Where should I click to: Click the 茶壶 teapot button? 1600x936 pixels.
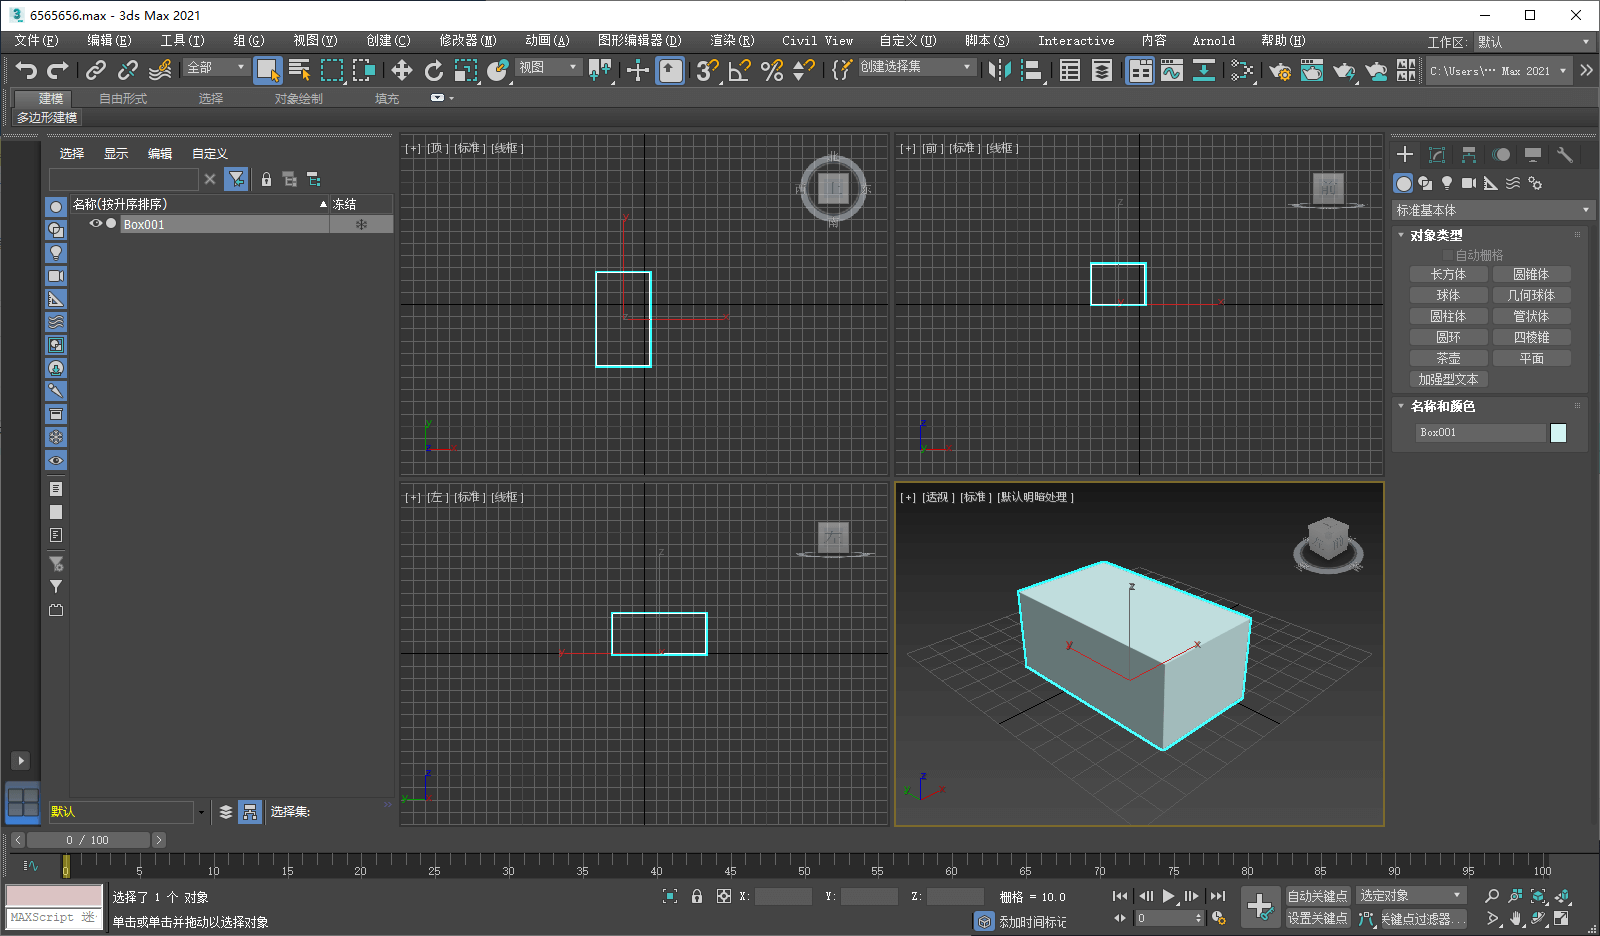pyautogui.click(x=1448, y=358)
